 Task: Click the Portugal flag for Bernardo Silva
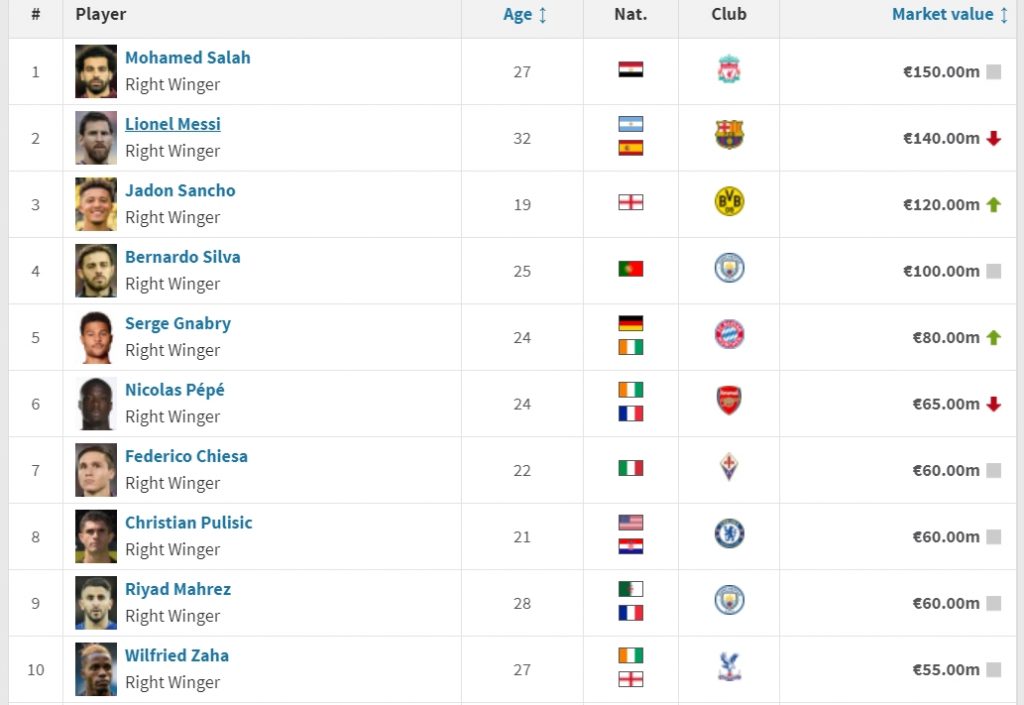pos(631,269)
